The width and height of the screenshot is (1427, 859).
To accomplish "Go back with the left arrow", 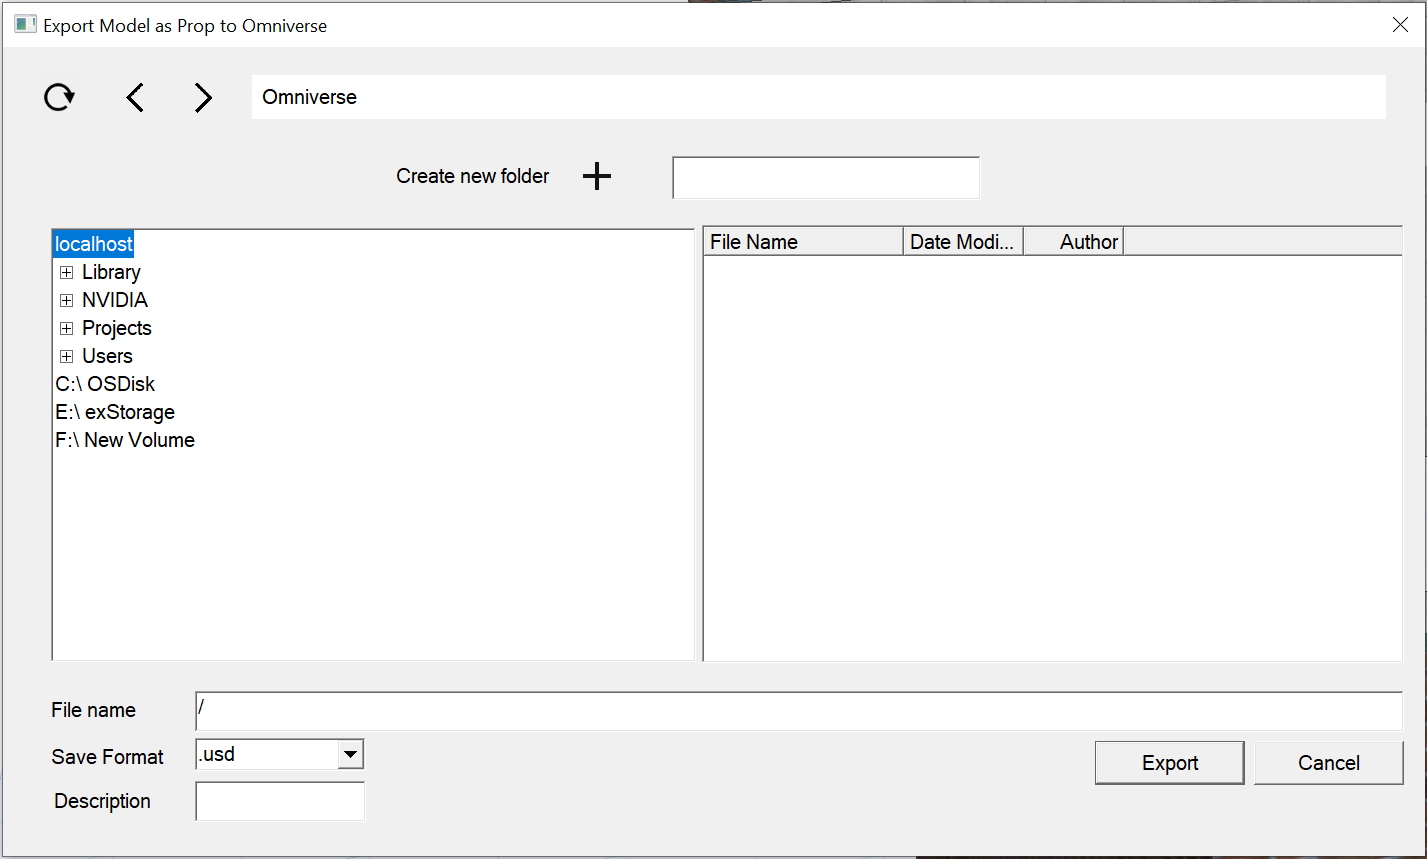I will tap(135, 97).
